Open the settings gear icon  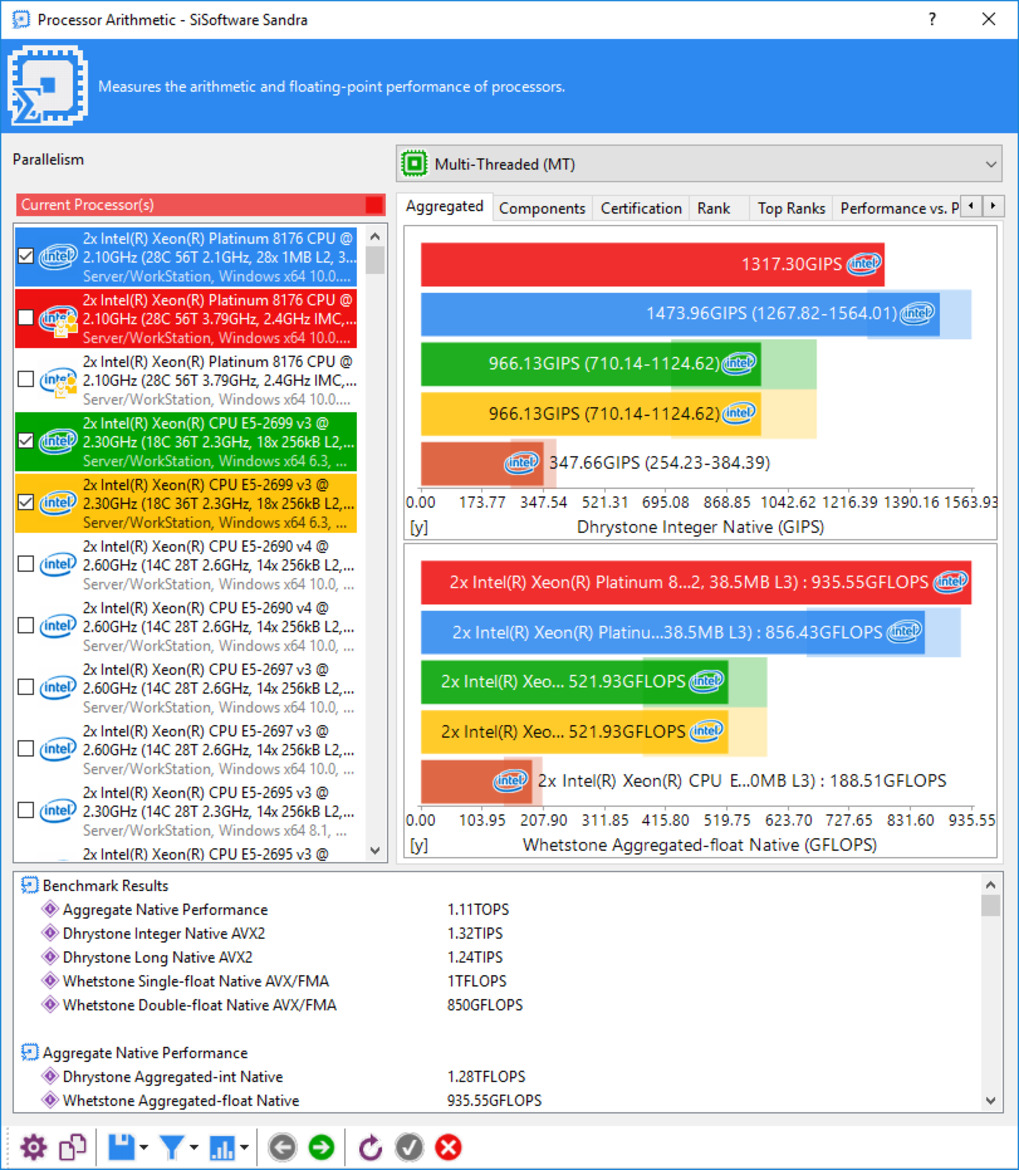(34, 1147)
